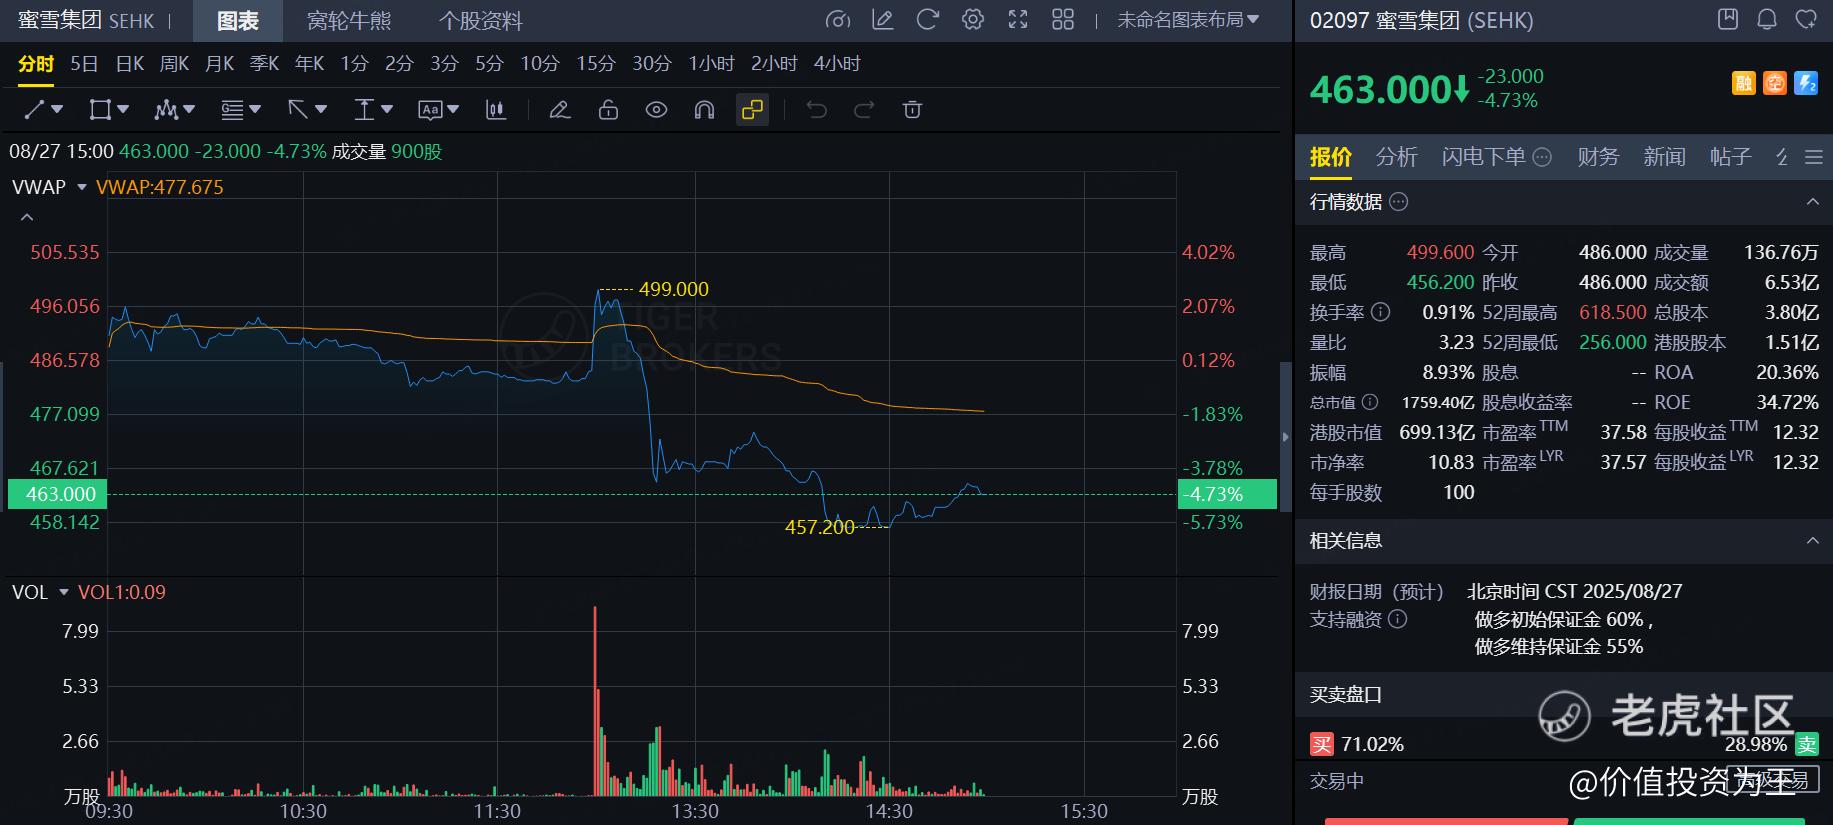Collapse the indicator legend caret
This screenshot has height=825, width=1833.
(x=27, y=217)
